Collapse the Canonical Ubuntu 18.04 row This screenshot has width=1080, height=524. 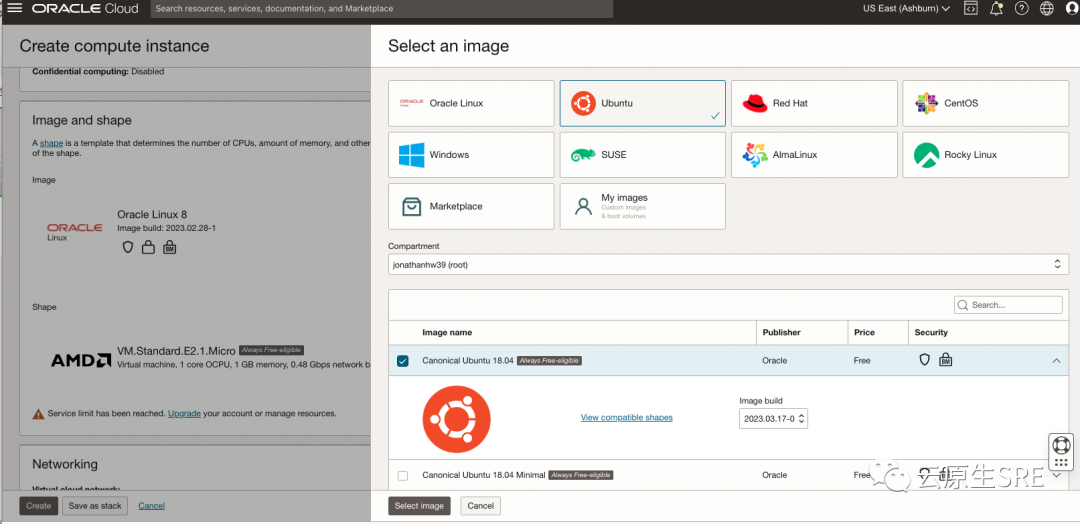coord(1057,360)
